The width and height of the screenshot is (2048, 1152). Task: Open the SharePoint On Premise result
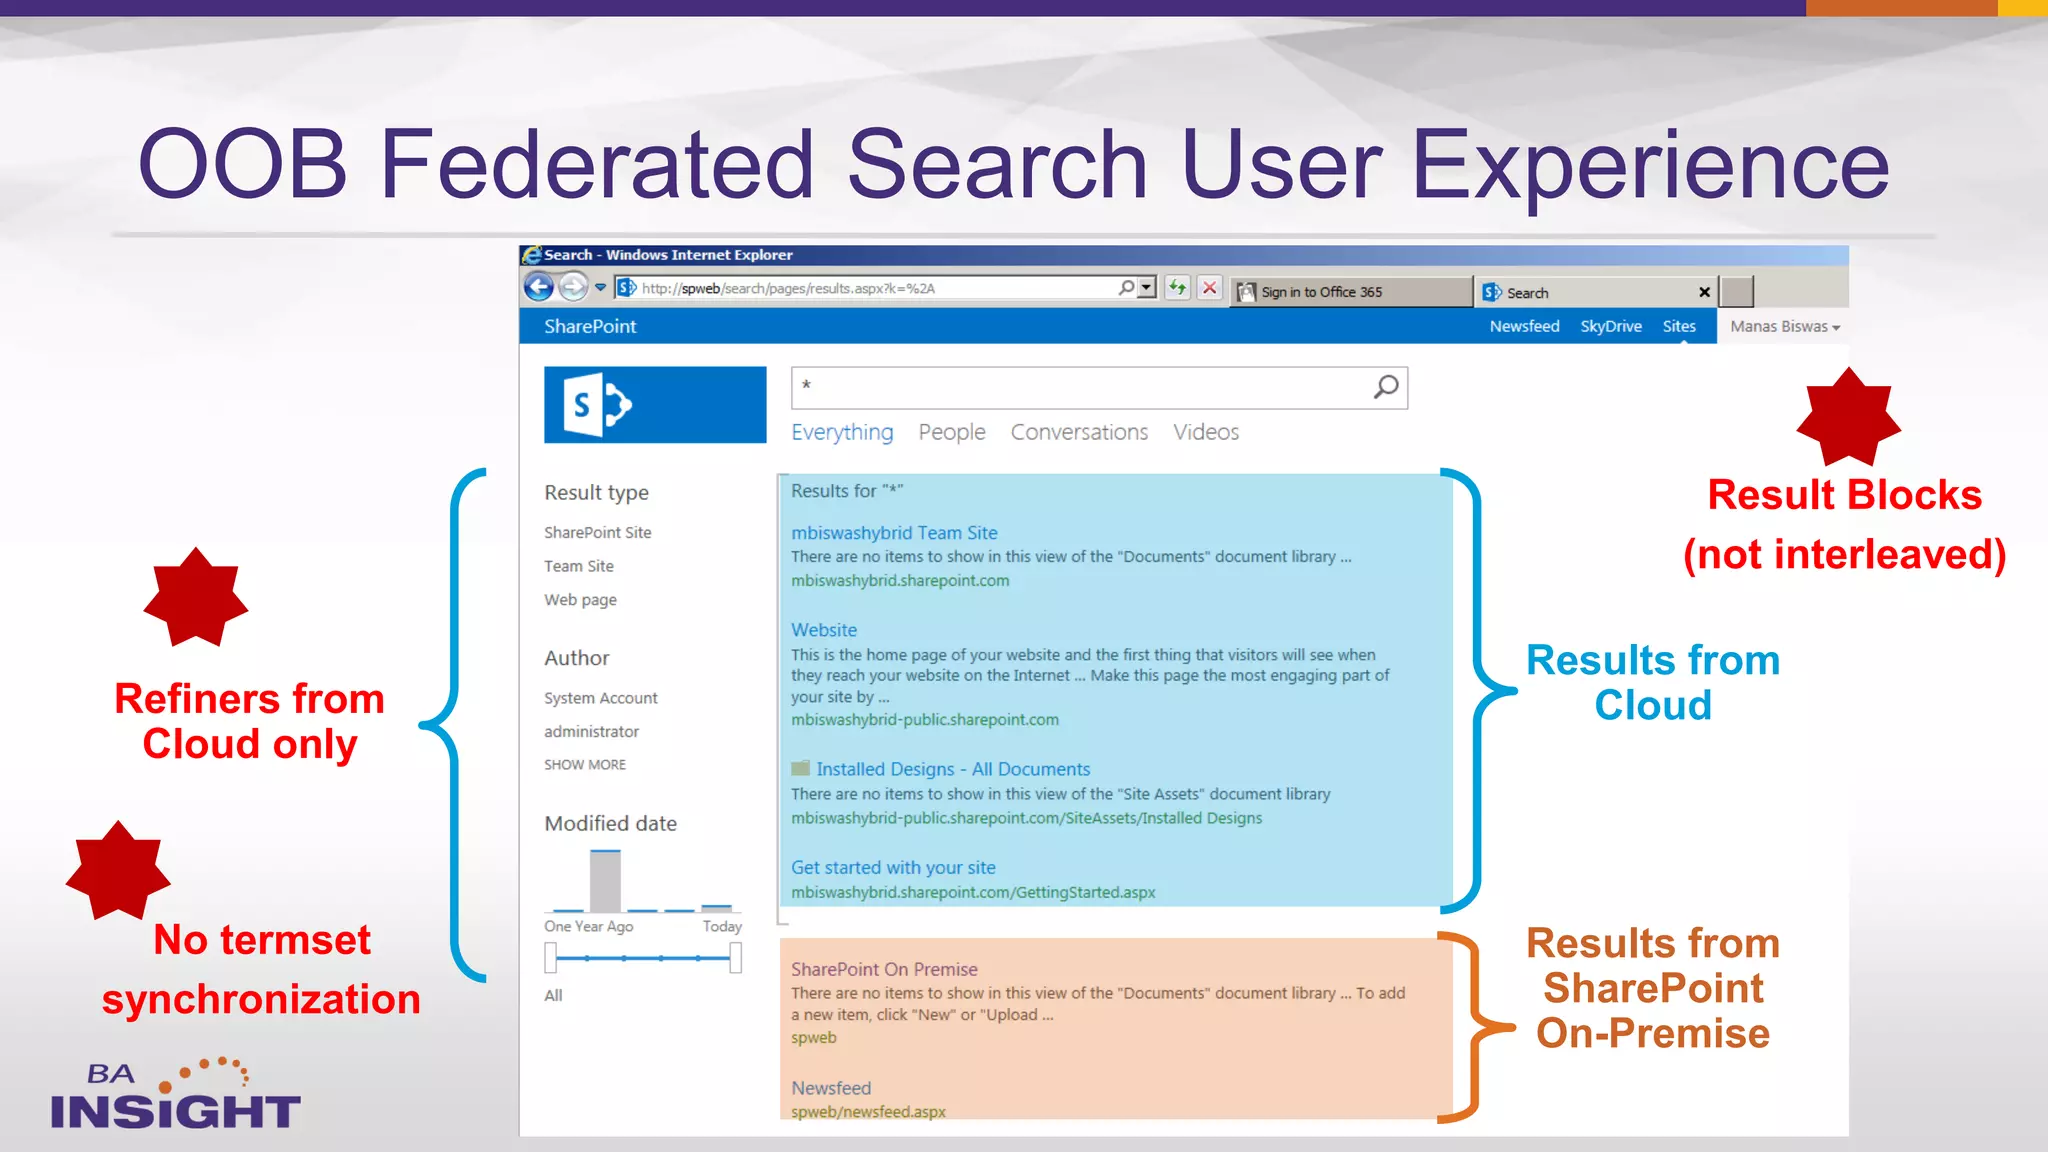[x=884, y=969]
